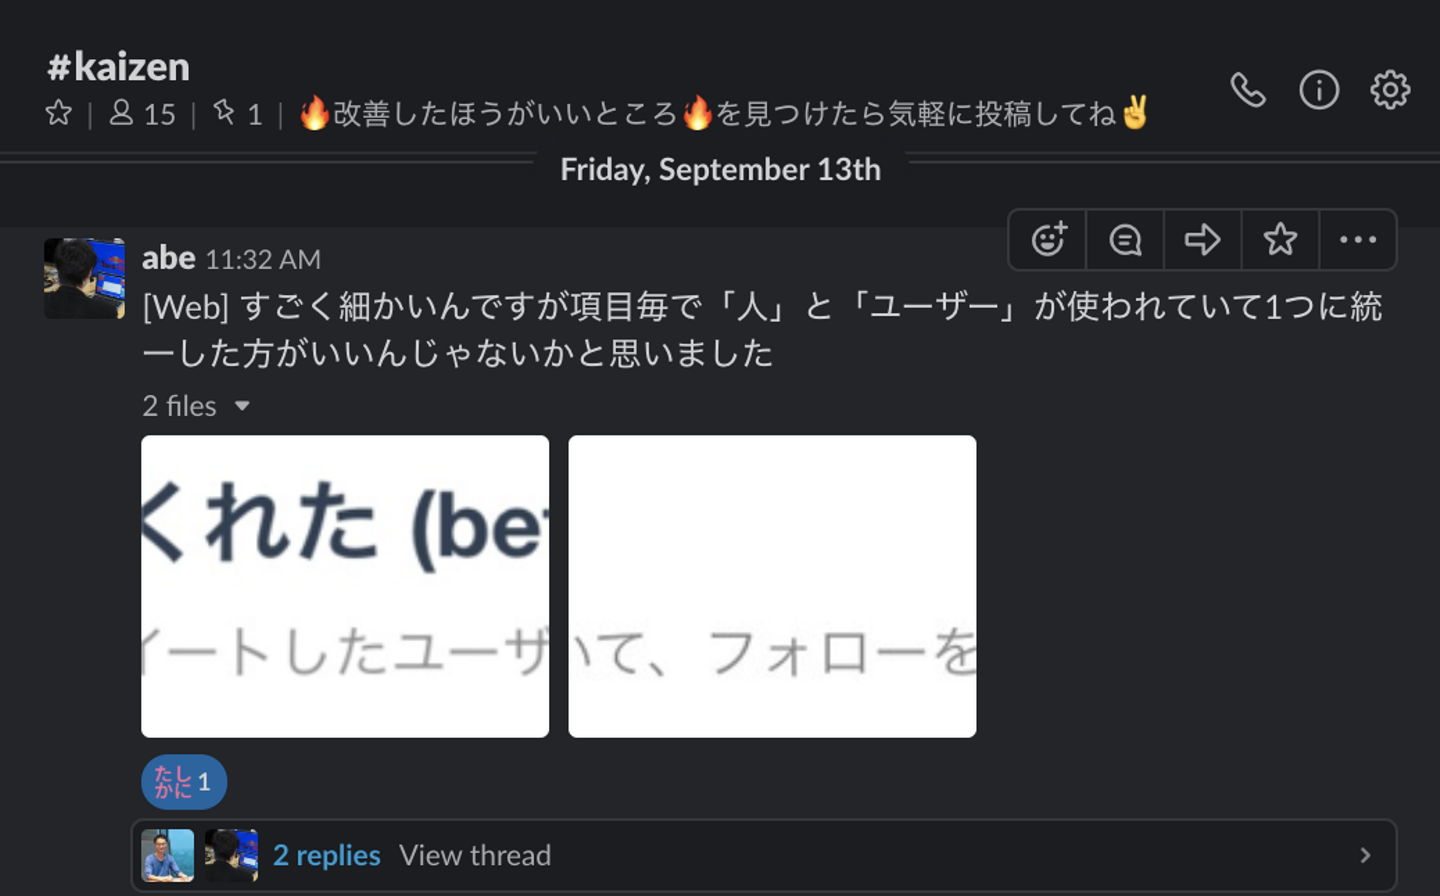
Task: Toggle the たしかに reaction
Action: 184,782
